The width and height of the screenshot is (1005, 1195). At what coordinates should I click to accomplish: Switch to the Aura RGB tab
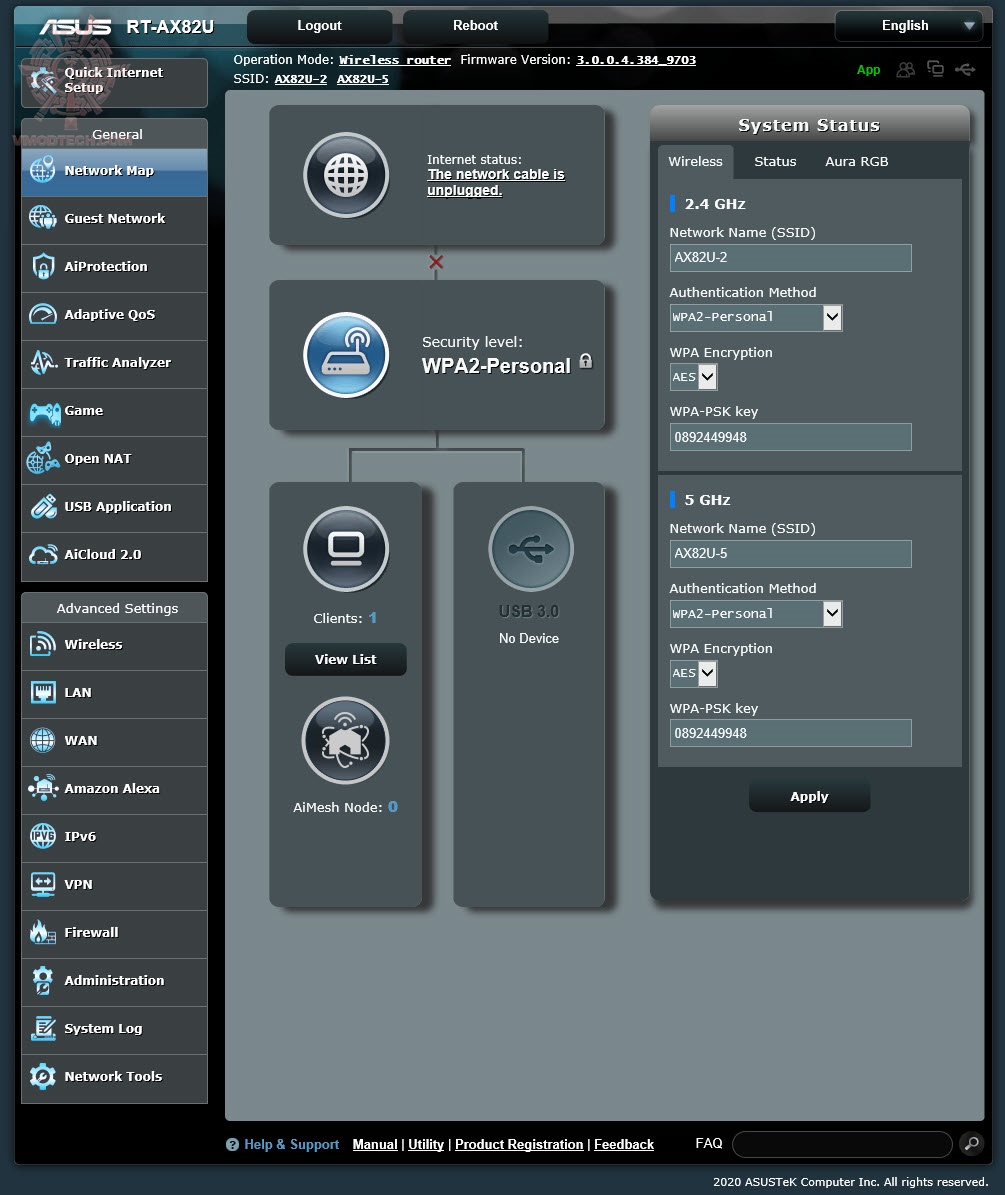(856, 162)
